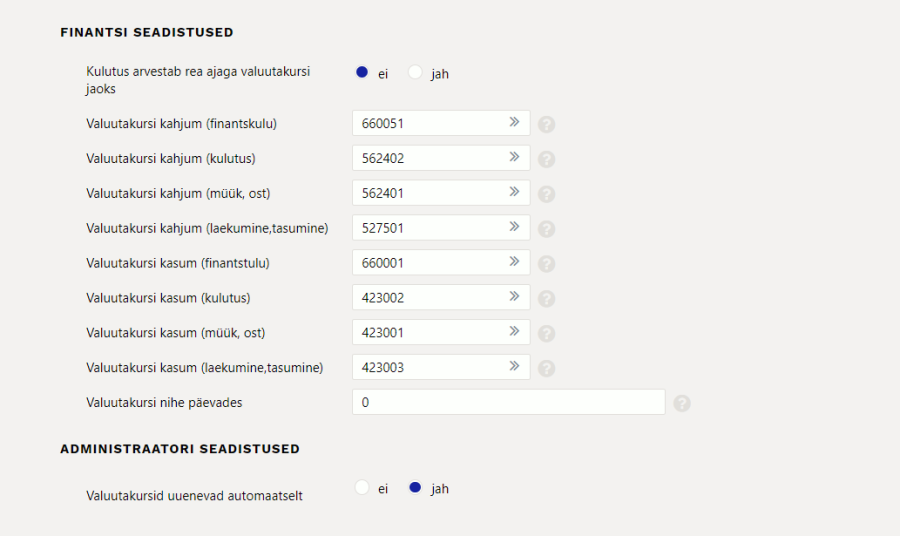
Task: Open account picker arrows for 423003 field
Action: 514,366
